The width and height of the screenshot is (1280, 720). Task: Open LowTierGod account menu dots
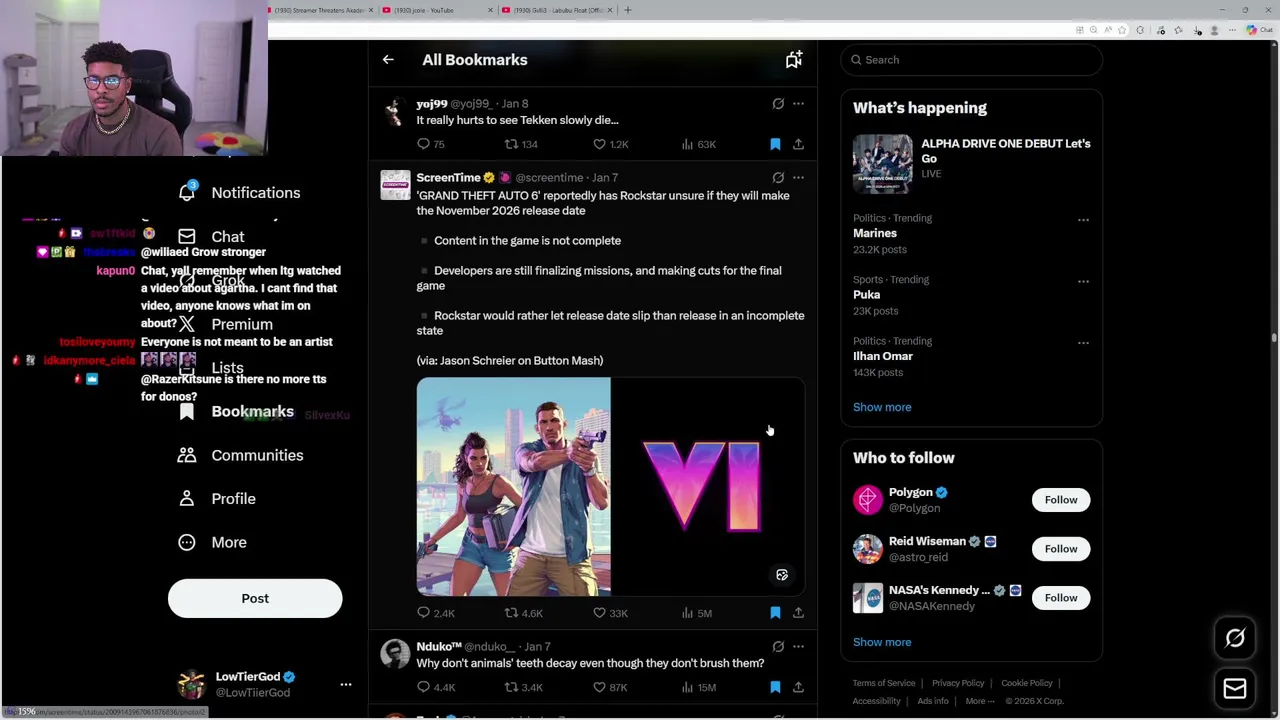coord(346,685)
